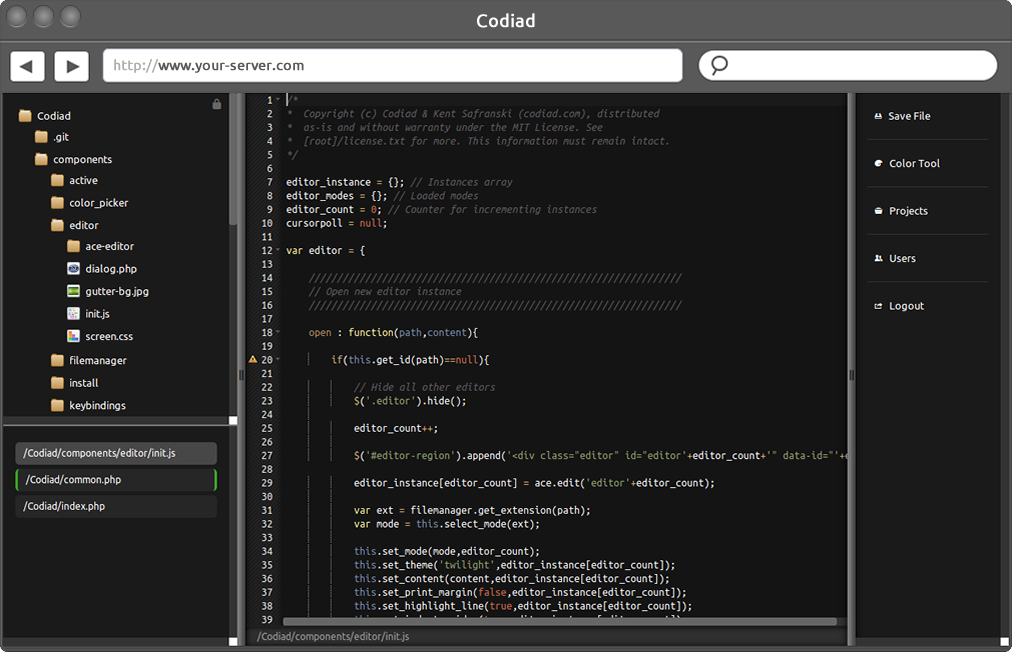Open screen.css from the file tree
The width and height of the screenshot is (1012, 652).
pos(109,336)
